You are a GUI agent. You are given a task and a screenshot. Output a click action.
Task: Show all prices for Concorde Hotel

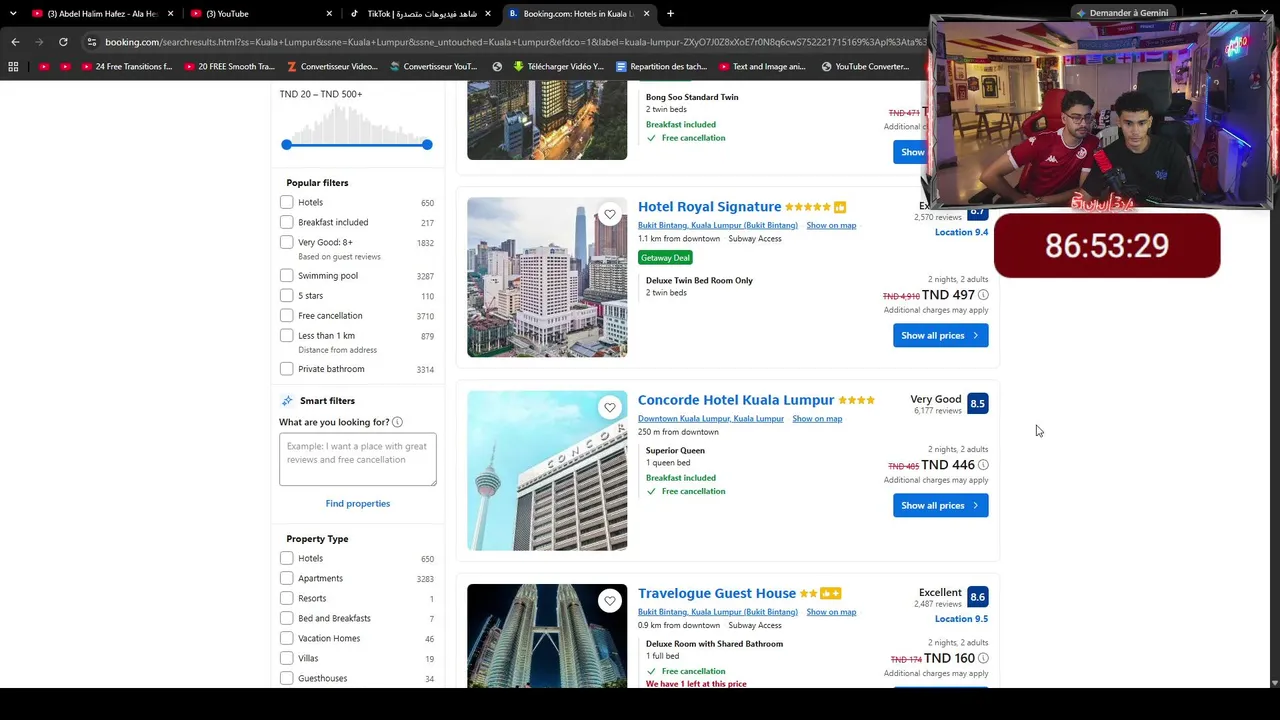point(940,506)
